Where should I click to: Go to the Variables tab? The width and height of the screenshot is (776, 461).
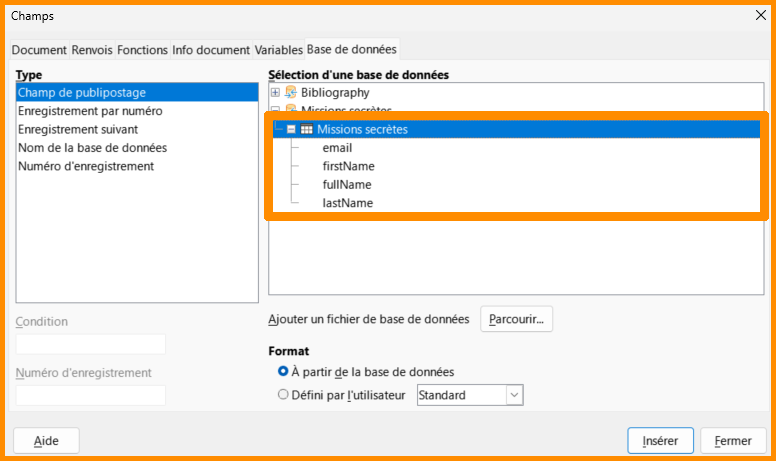278,49
